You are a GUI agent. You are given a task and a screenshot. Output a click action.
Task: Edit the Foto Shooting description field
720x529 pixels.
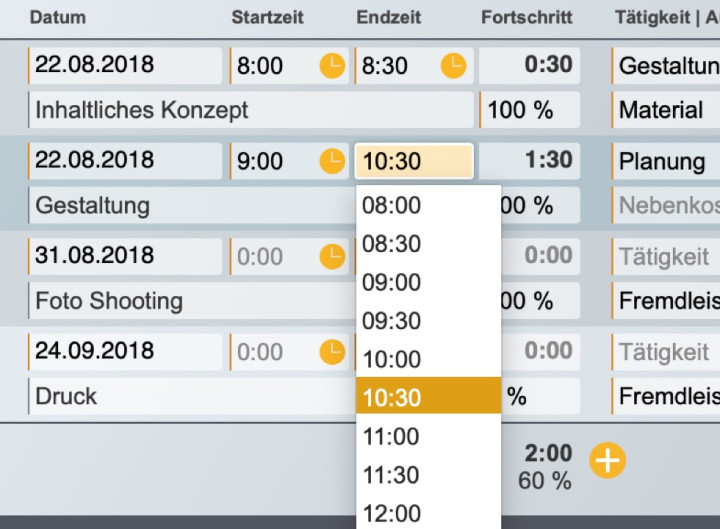click(x=190, y=301)
